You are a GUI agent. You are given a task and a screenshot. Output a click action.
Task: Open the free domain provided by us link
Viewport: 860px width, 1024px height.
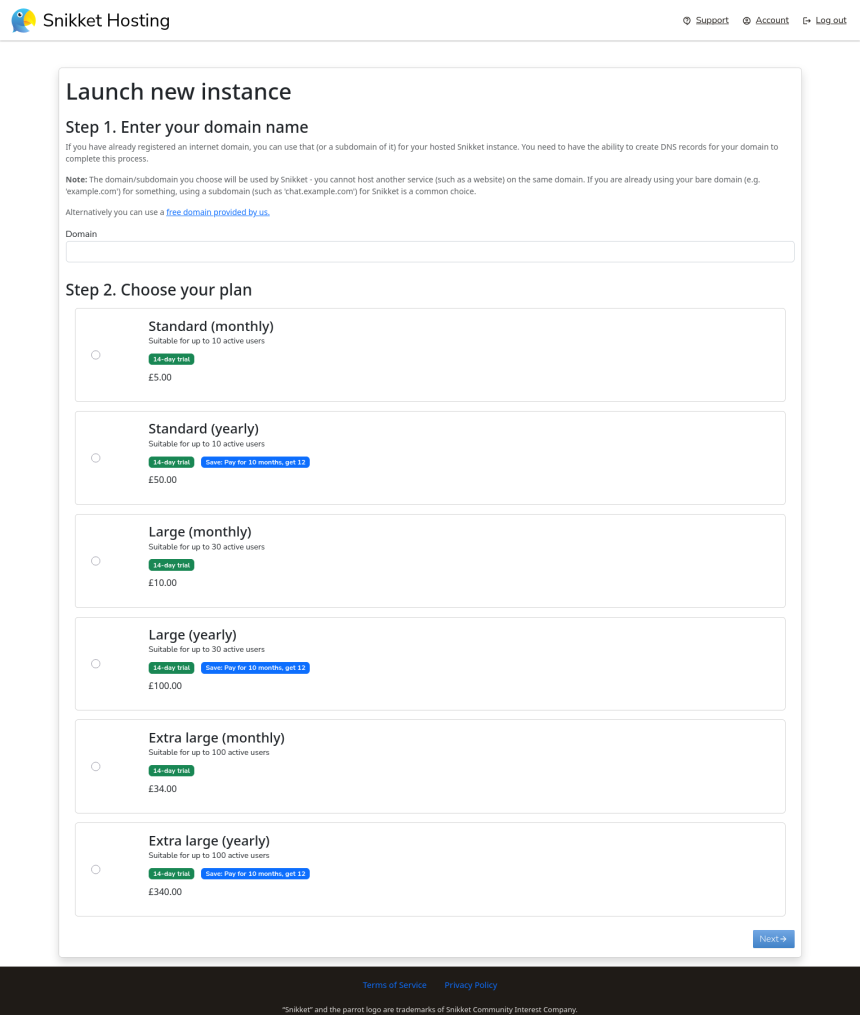pos(218,212)
